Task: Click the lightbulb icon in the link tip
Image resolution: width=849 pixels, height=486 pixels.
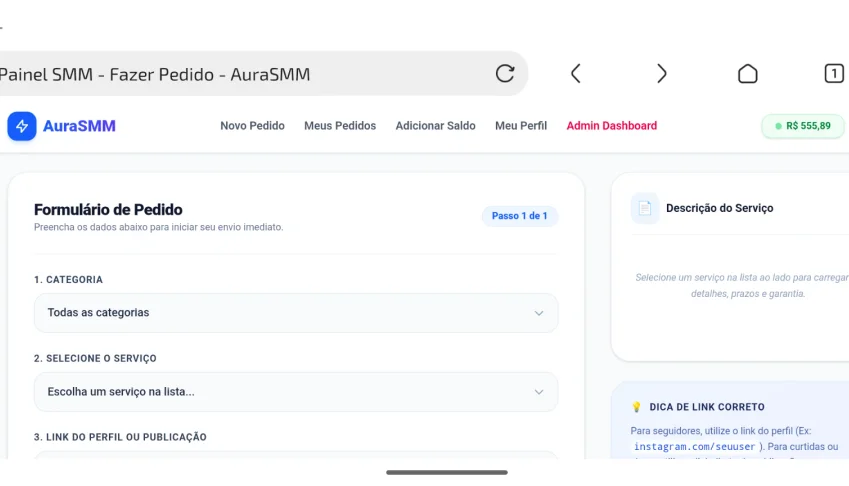Action: click(x=636, y=407)
